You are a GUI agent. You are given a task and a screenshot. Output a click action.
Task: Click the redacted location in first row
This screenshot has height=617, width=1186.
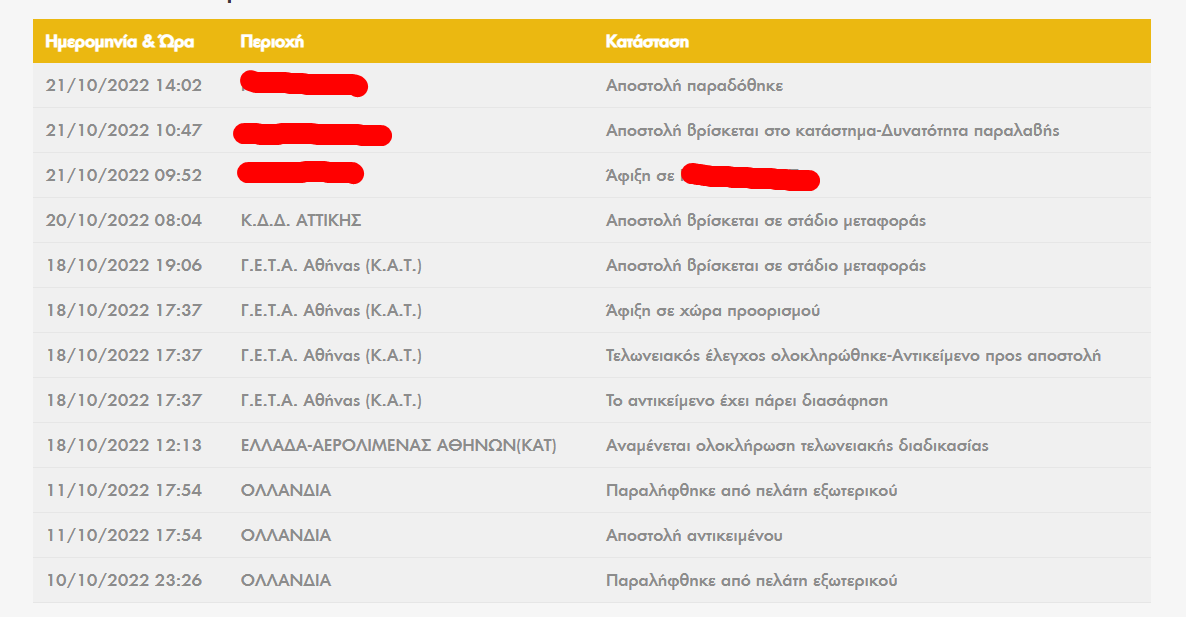[304, 84]
